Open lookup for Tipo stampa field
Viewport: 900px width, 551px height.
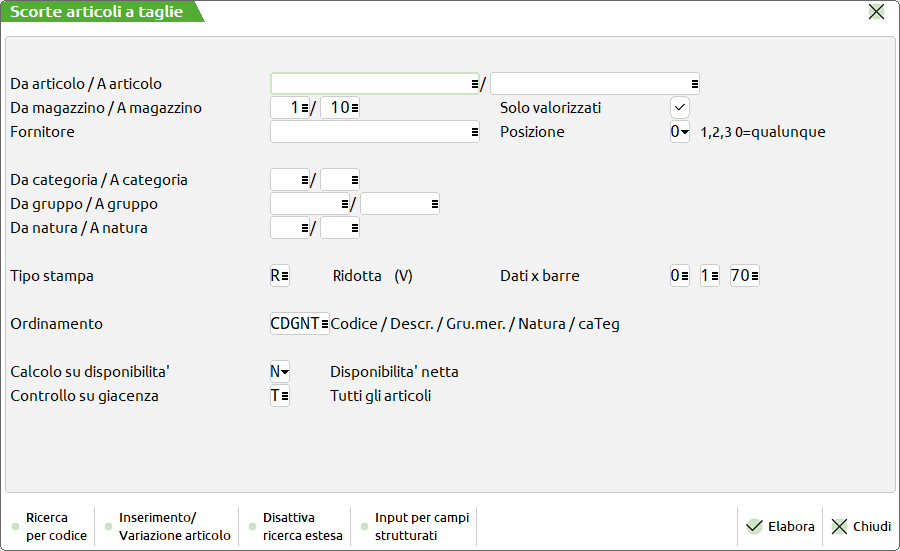[x=284, y=276]
